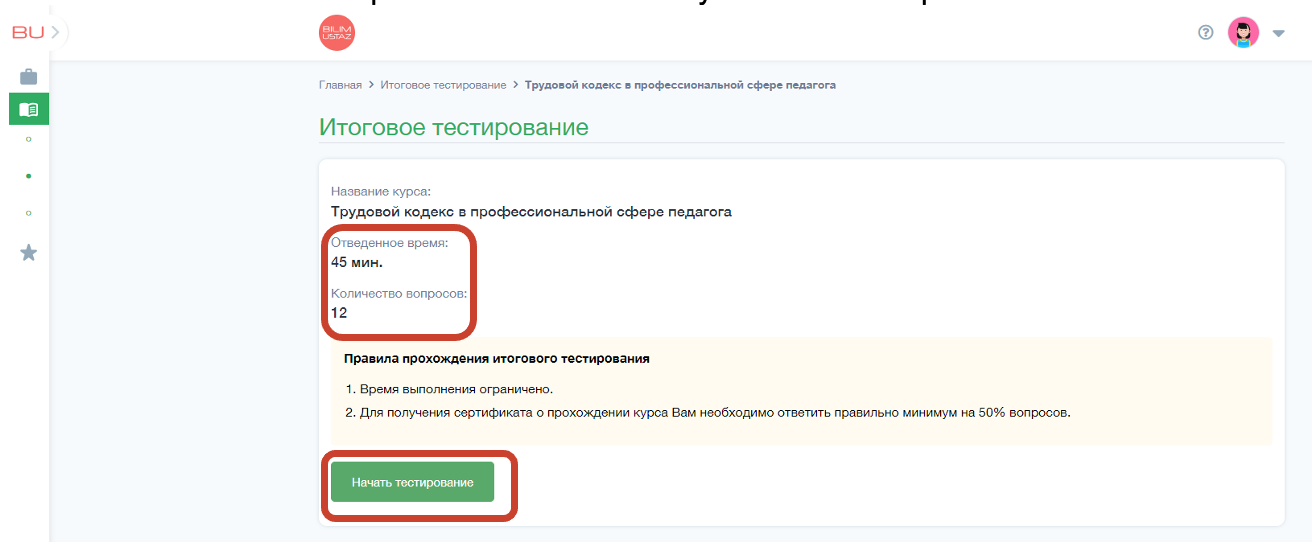Image resolution: width=1316 pixels, height=547 pixels.
Task: Click the 45 мин. time value
Action: click(357, 262)
